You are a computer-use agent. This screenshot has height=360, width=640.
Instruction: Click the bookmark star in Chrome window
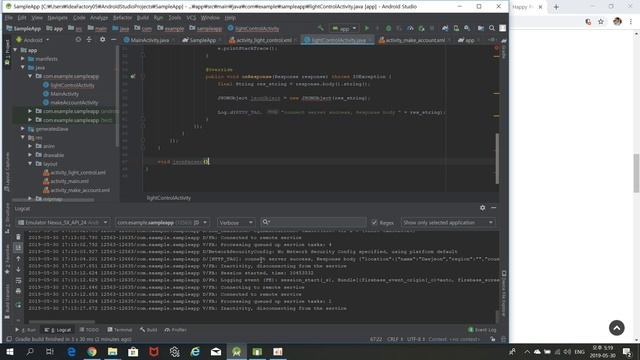pos(601,22)
